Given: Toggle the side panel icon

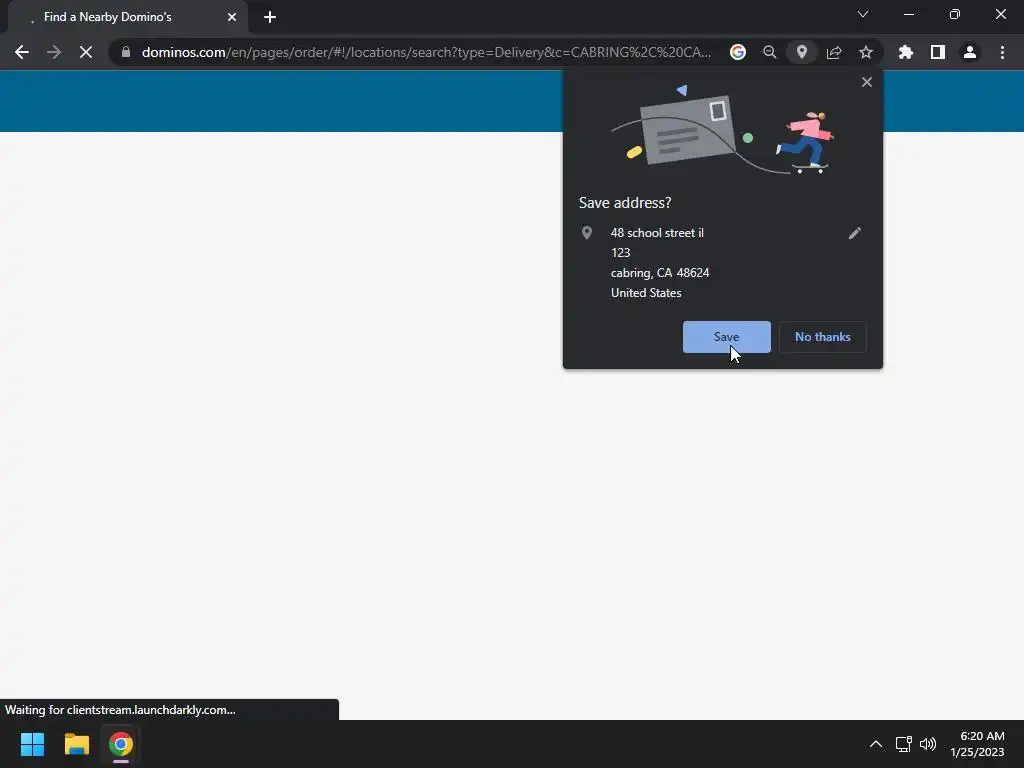Looking at the screenshot, I should (938, 52).
